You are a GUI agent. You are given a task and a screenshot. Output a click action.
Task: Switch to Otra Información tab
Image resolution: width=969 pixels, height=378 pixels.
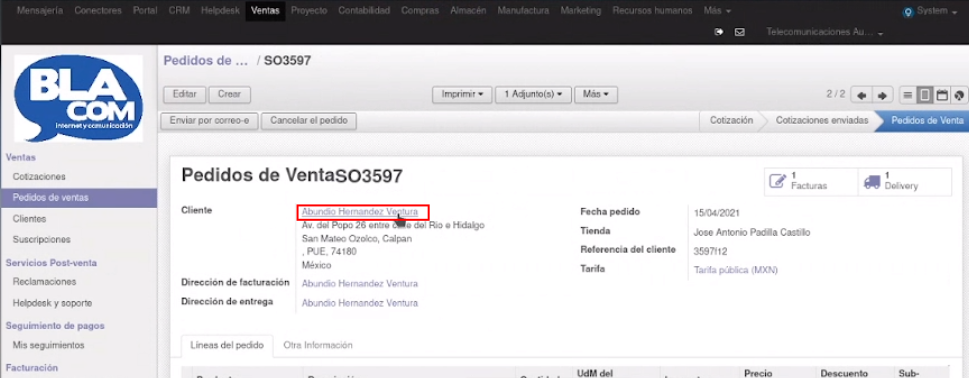[318, 345]
